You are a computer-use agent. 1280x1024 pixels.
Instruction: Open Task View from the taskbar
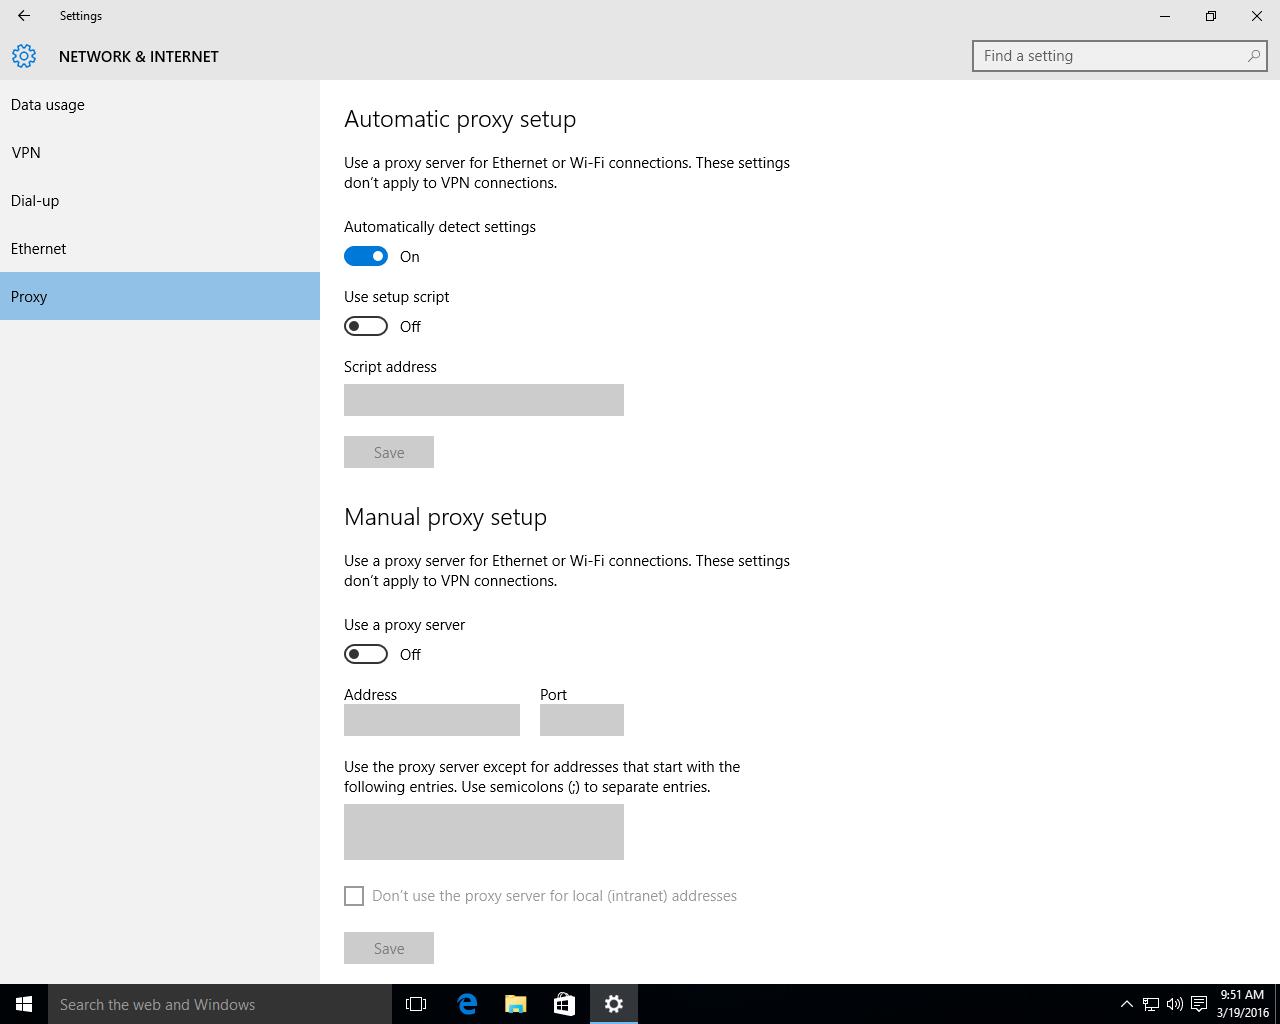(416, 1004)
